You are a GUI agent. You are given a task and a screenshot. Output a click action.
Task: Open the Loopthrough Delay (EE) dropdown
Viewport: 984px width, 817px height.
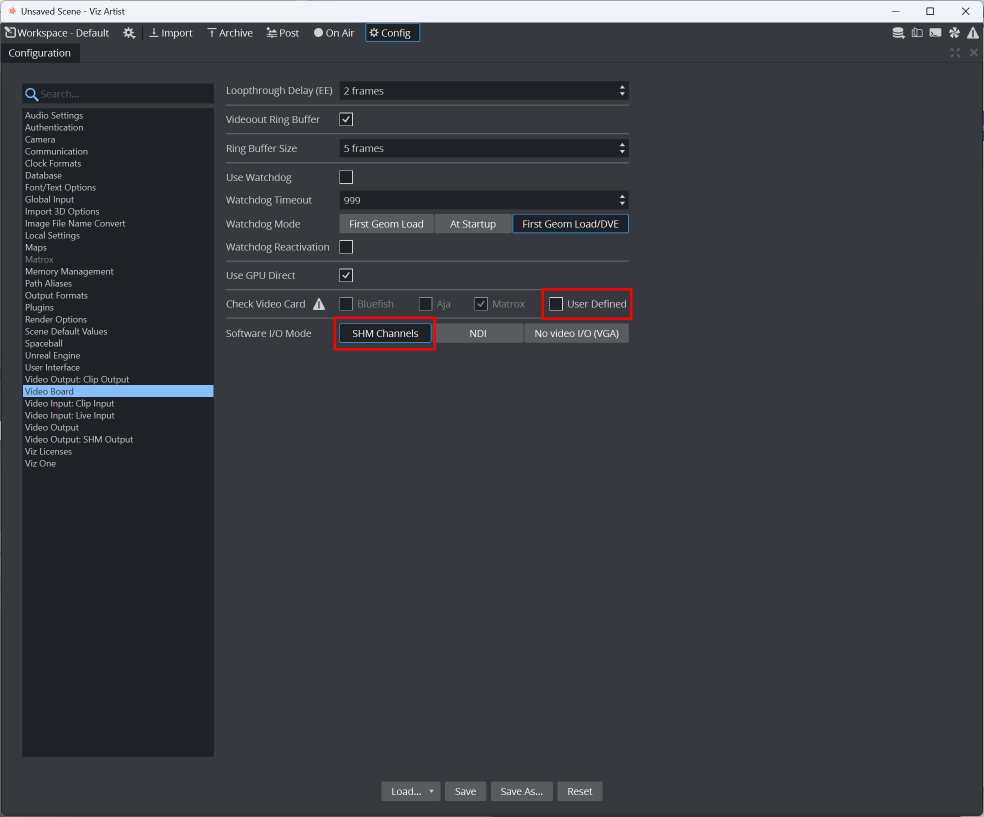click(484, 91)
